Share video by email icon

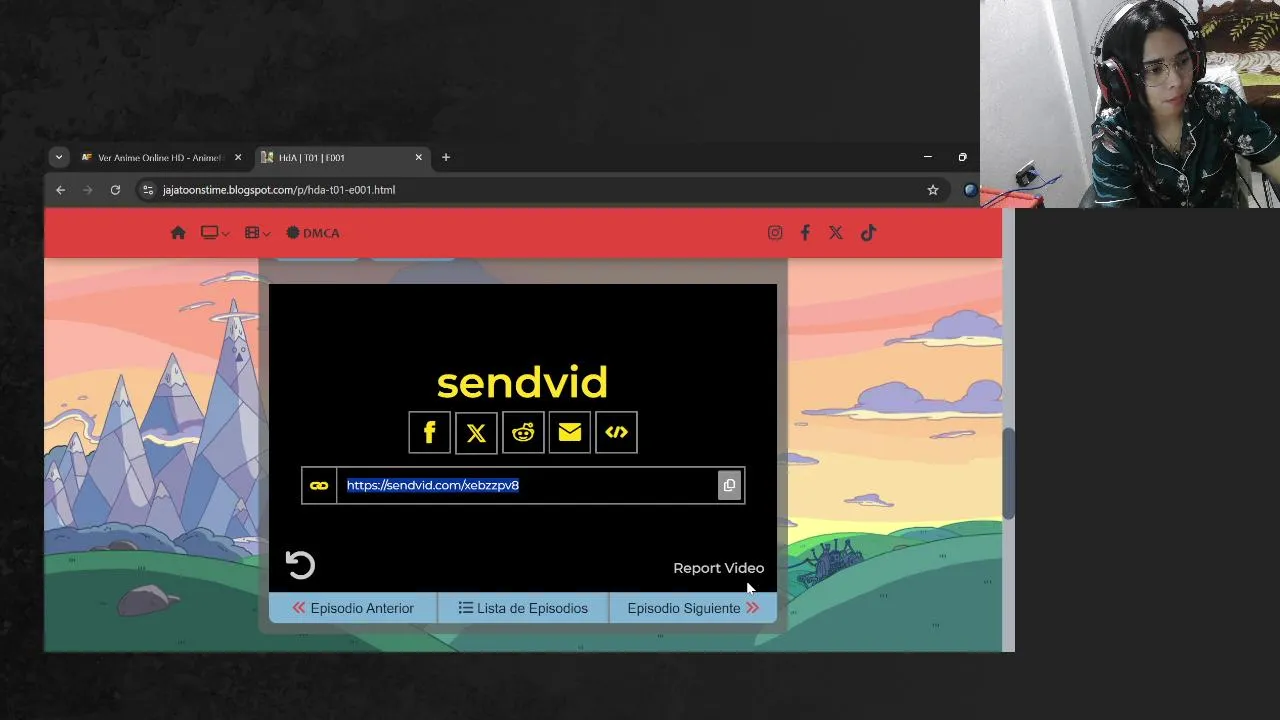coord(570,432)
